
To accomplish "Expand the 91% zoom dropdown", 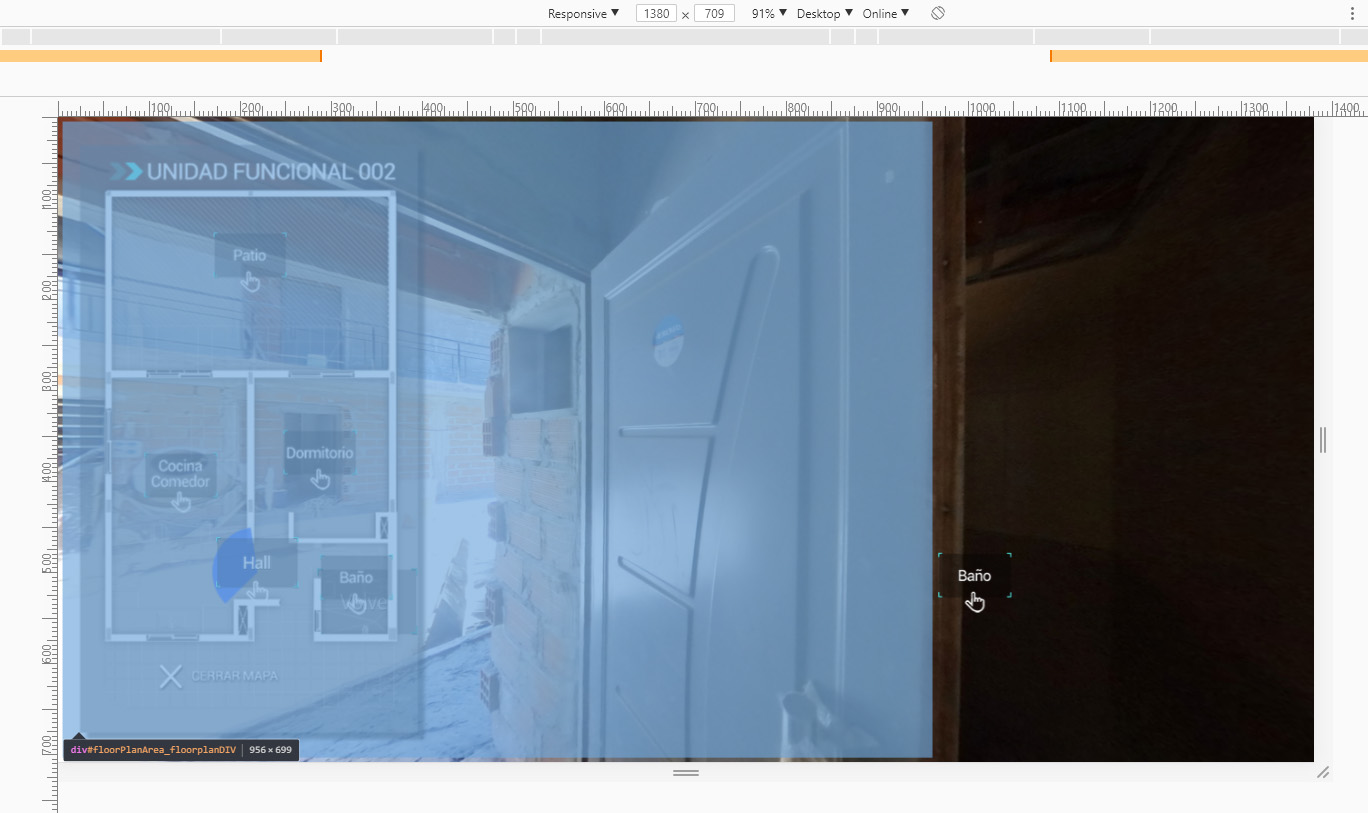I will pyautogui.click(x=769, y=13).
